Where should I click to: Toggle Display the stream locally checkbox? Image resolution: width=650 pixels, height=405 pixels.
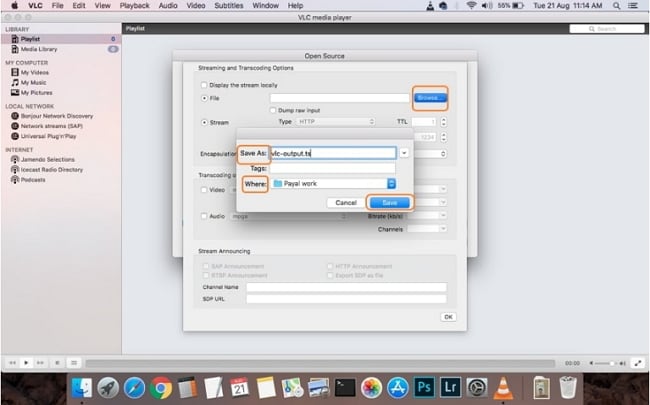(204, 85)
